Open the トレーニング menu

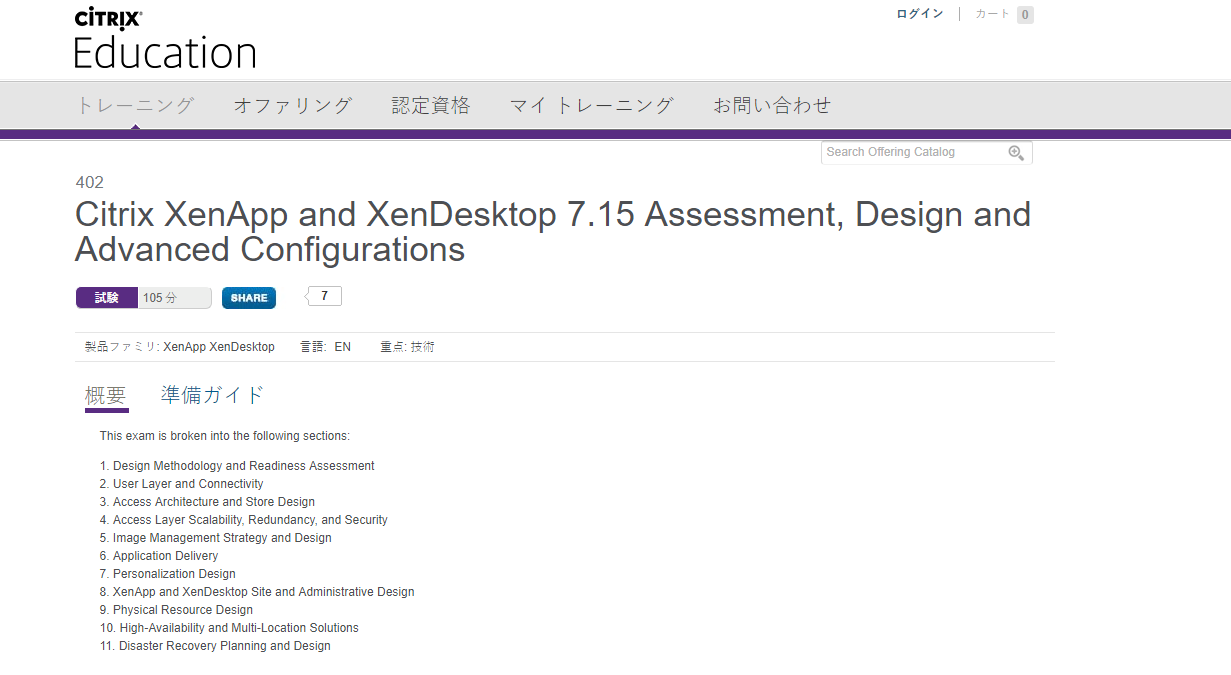click(135, 105)
